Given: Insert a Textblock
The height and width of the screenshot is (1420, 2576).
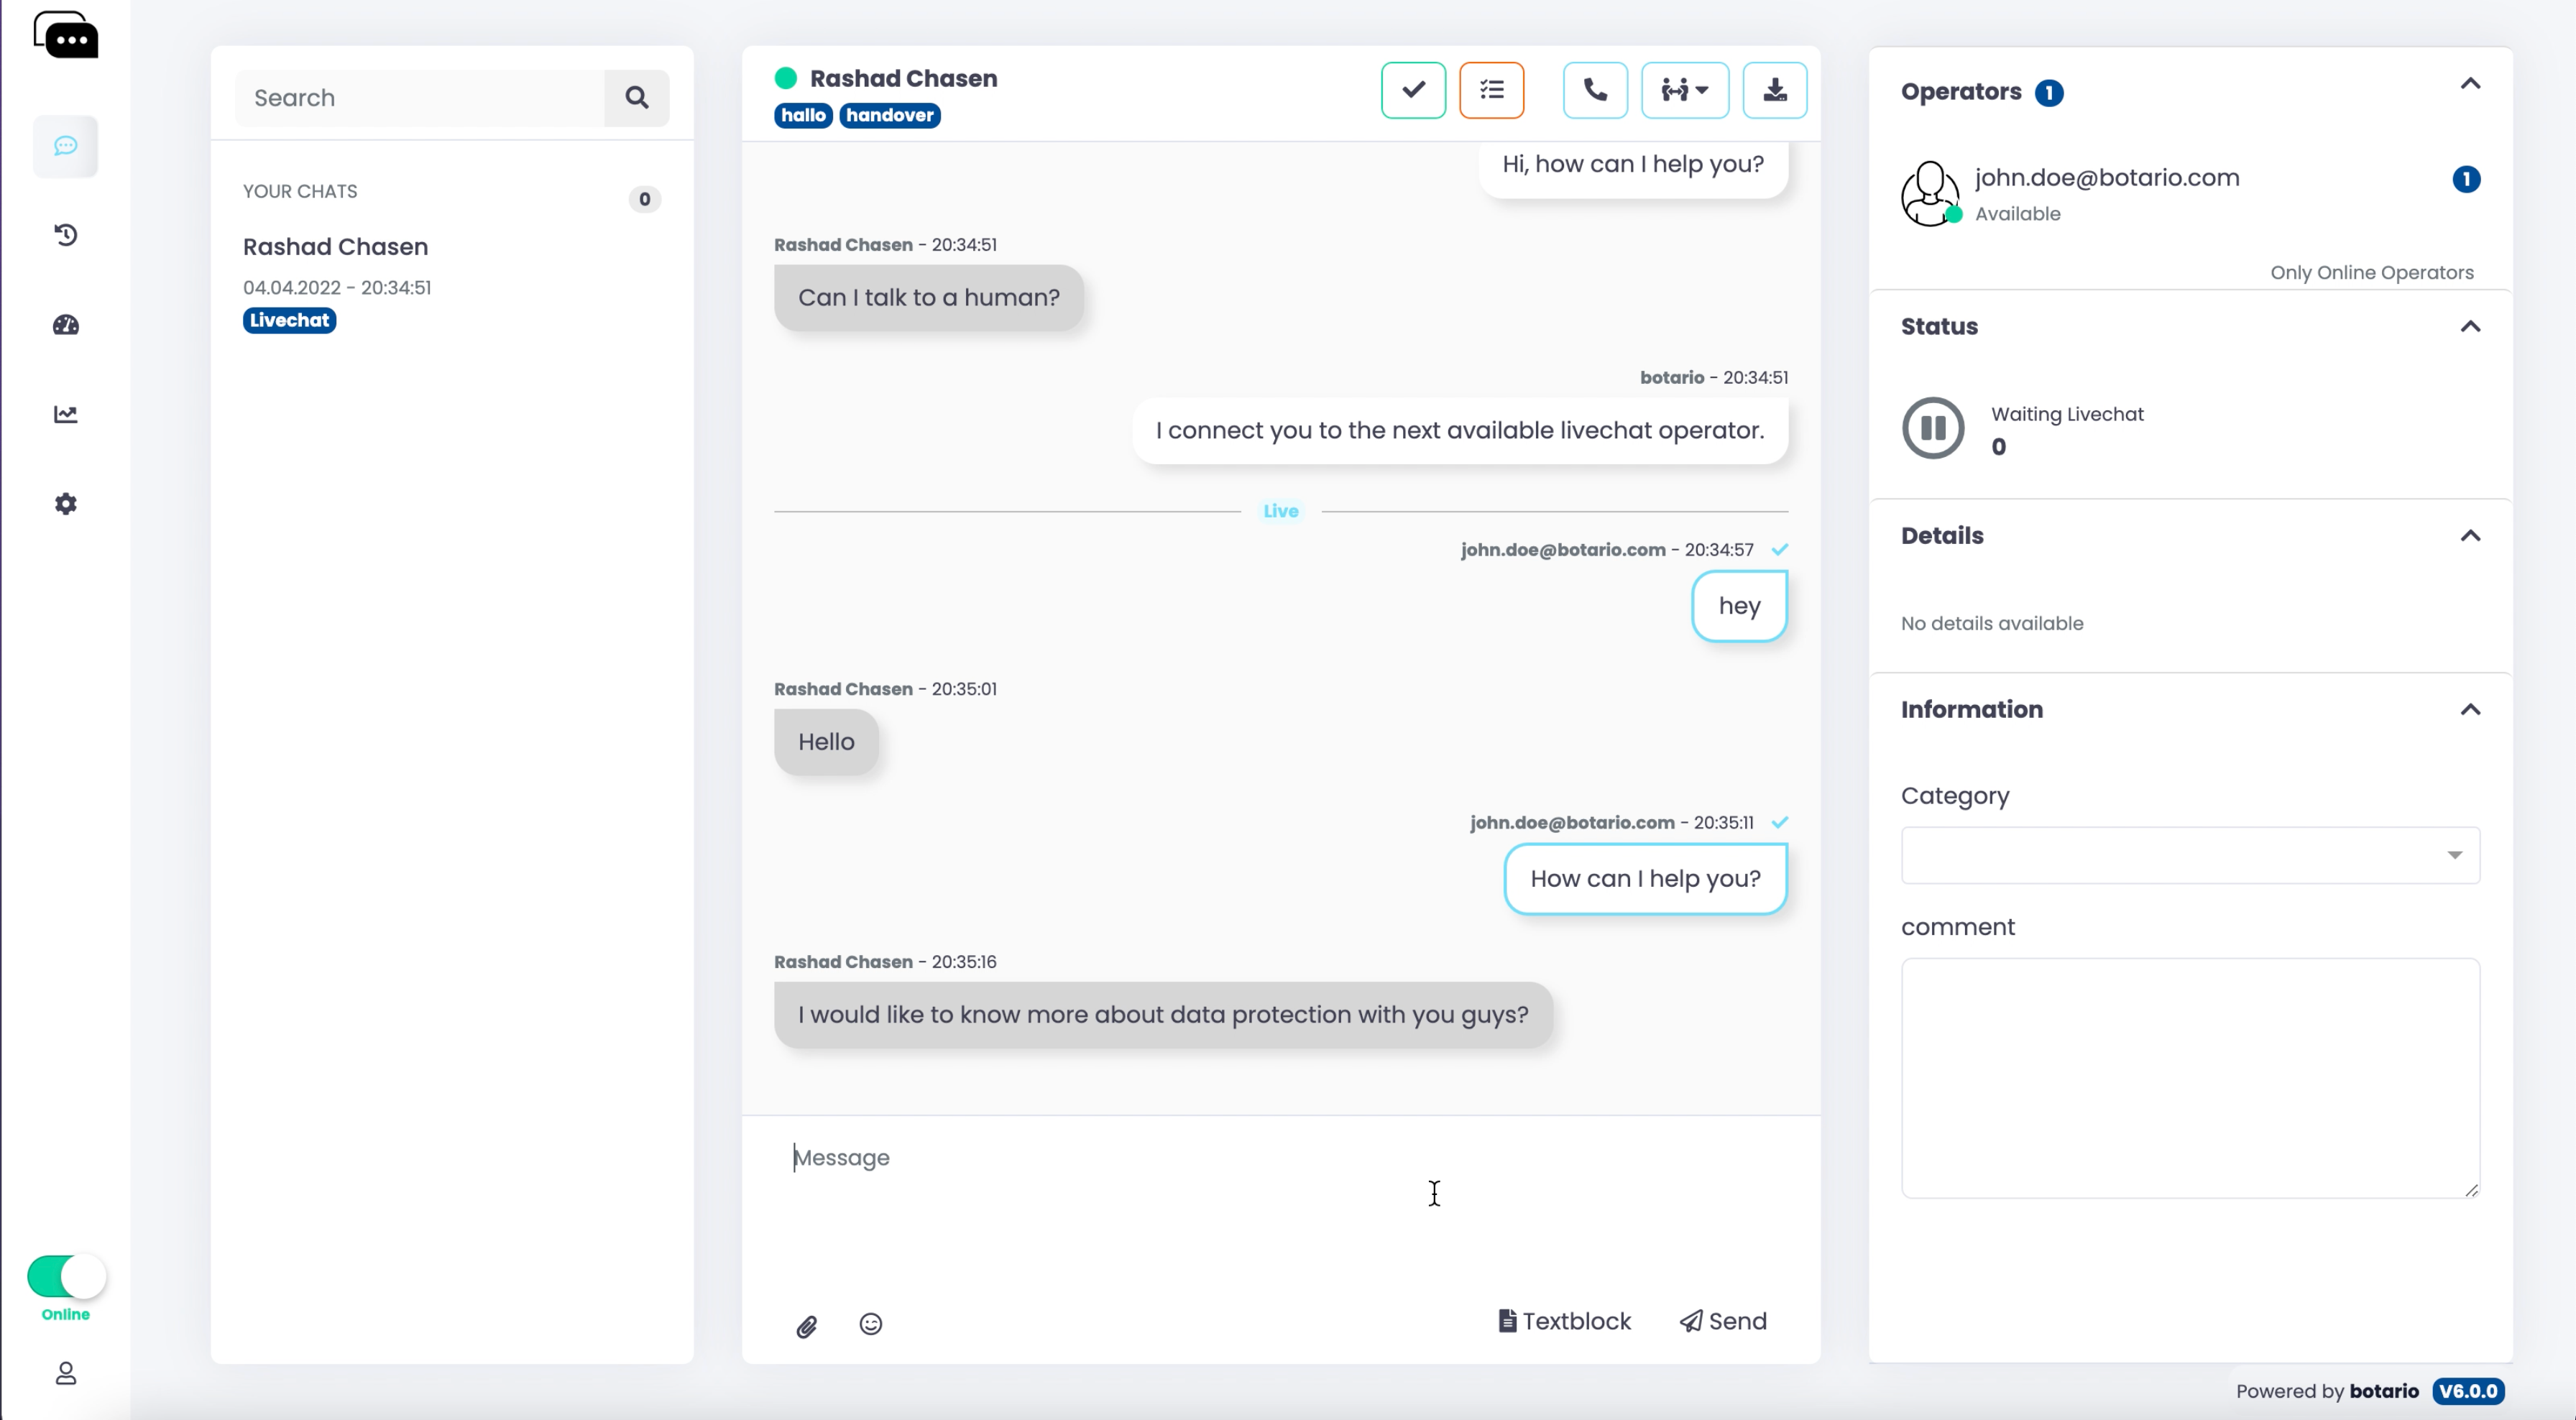Looking at the screenshot, I should tap(1564, 1320).
